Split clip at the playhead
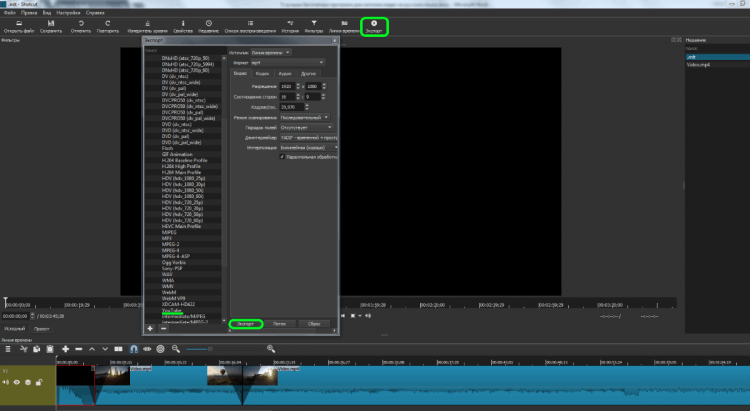The image size is (750, 411). [119, 349]
